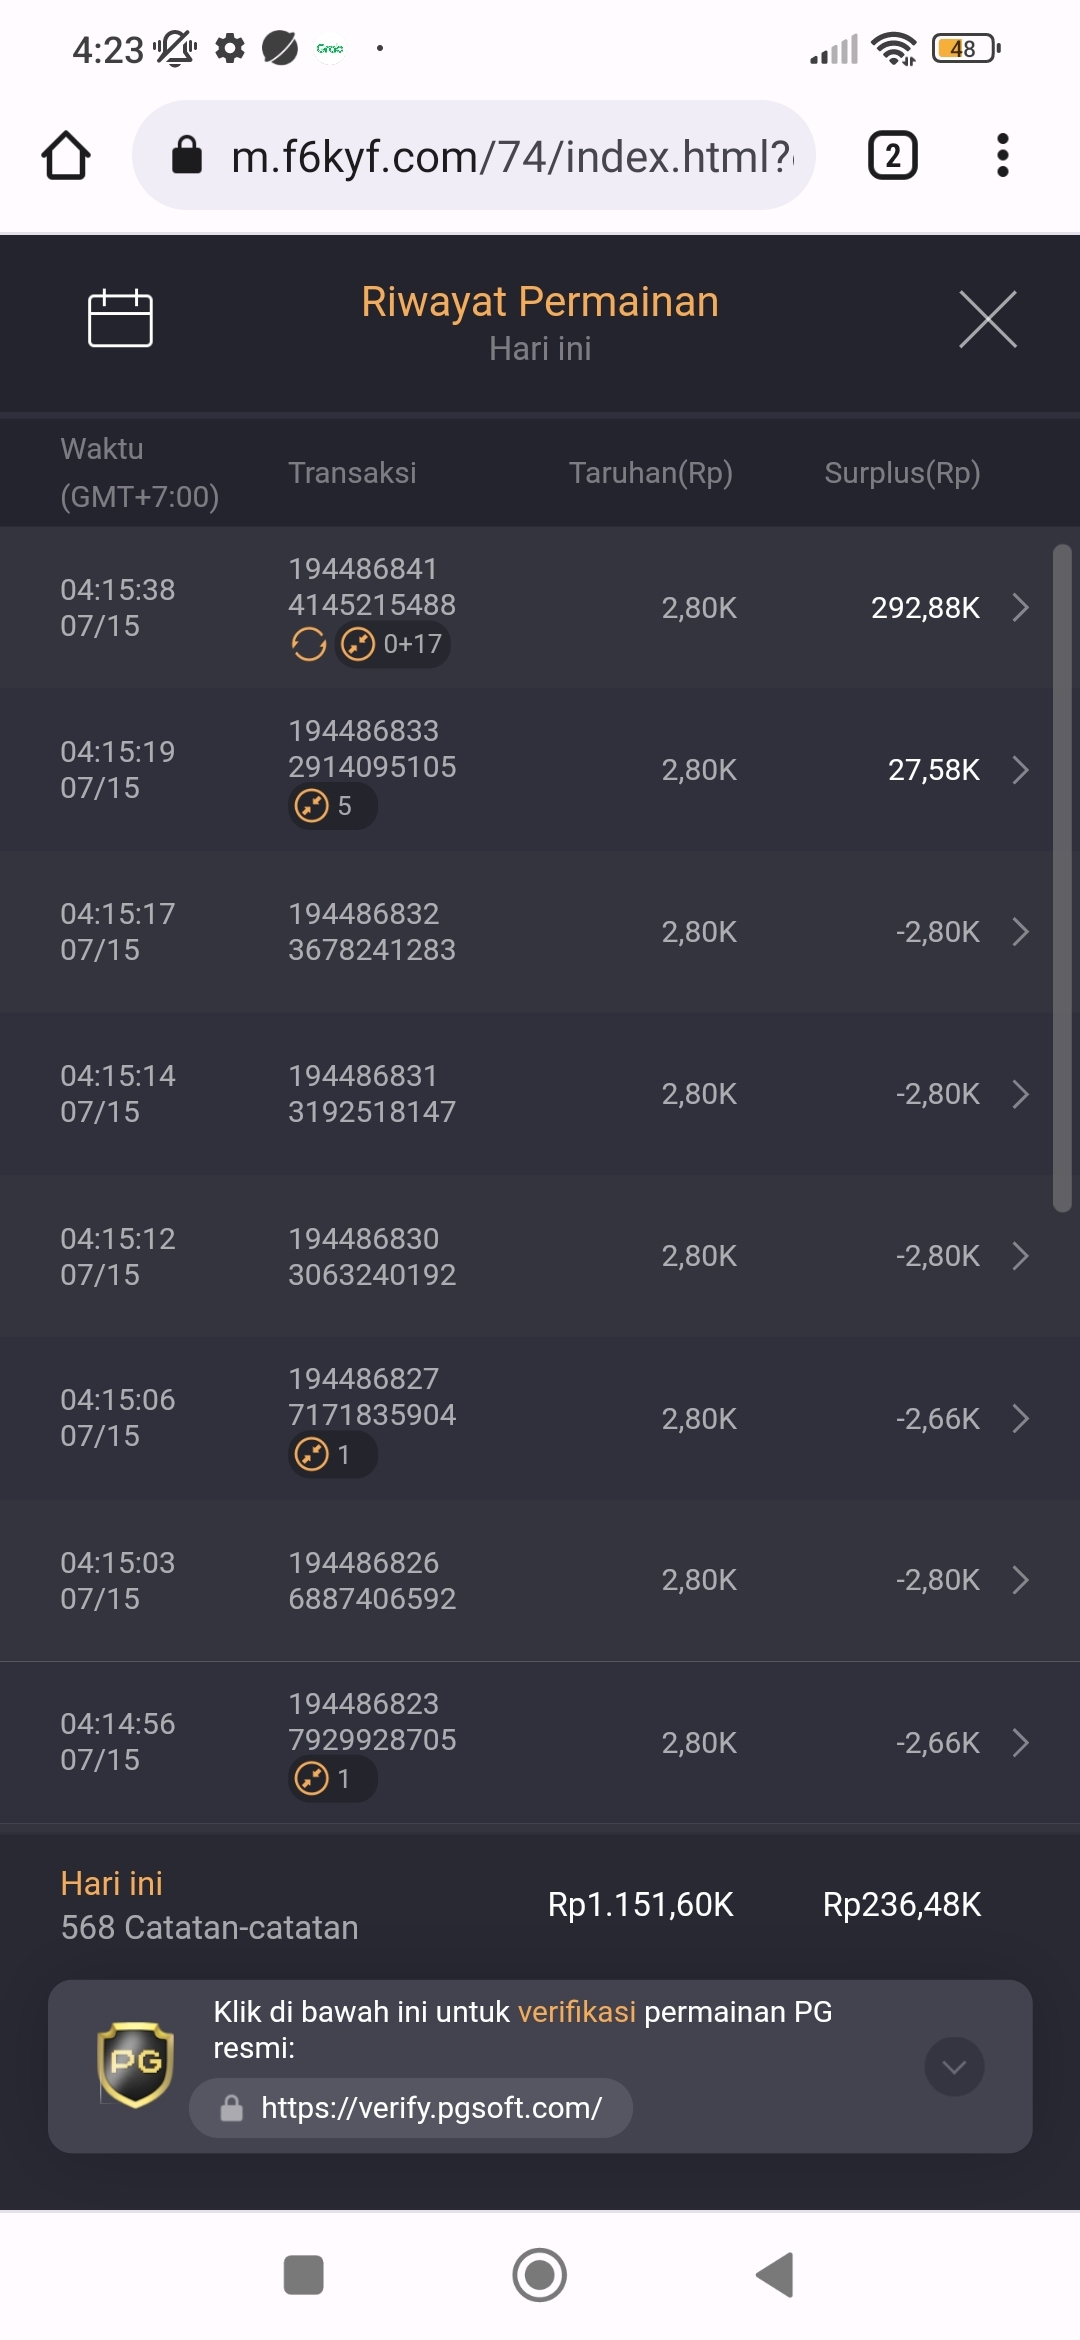
Task: Tap the browser home icon
Action: [66, 156]
